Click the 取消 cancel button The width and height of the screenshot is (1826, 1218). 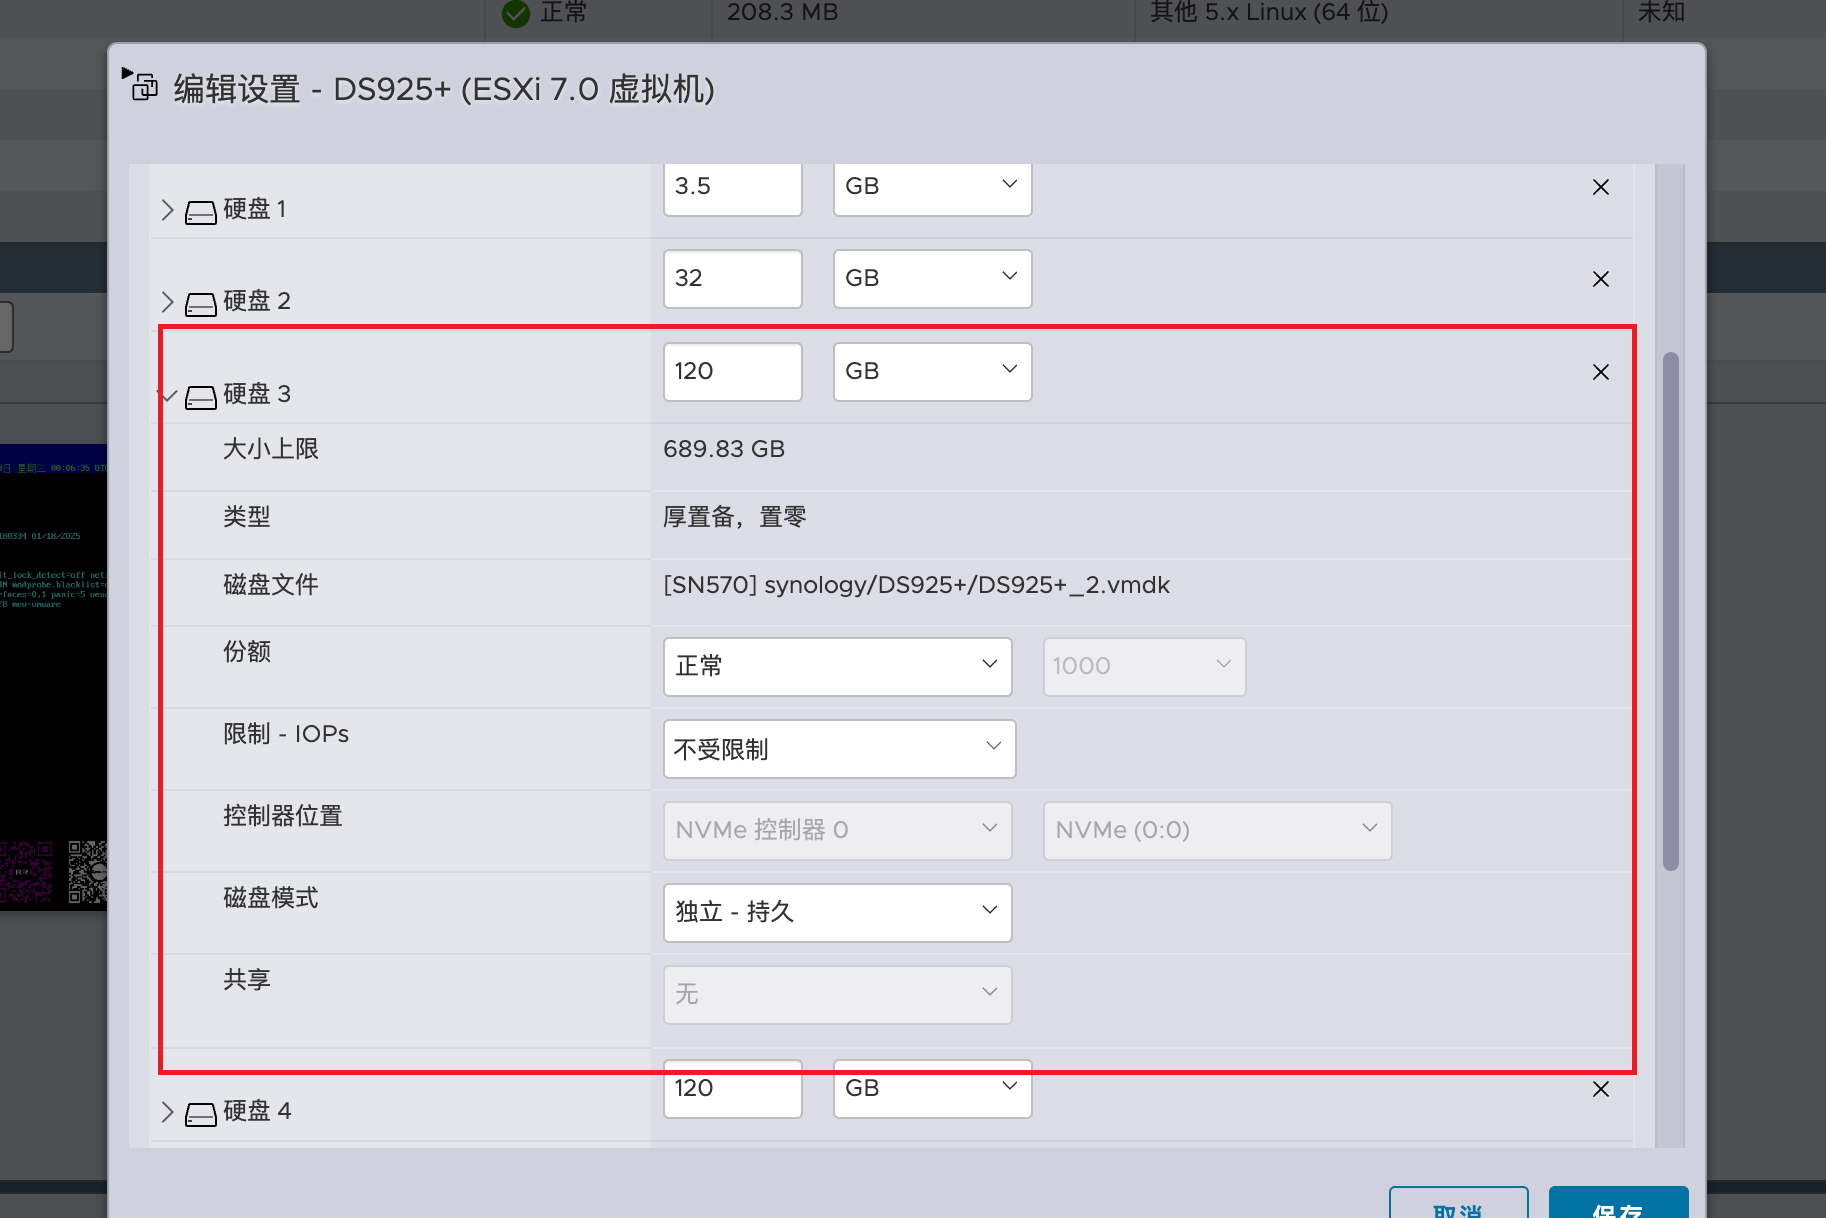(1458, 1206)
